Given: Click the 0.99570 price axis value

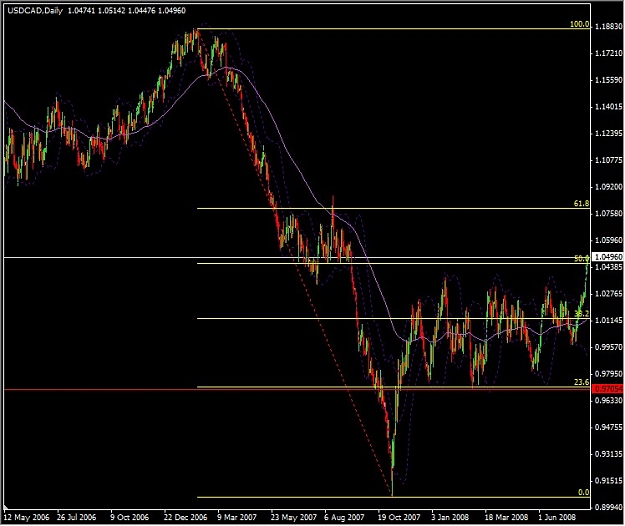Looking at the screenshot, I should coord(608,347).
